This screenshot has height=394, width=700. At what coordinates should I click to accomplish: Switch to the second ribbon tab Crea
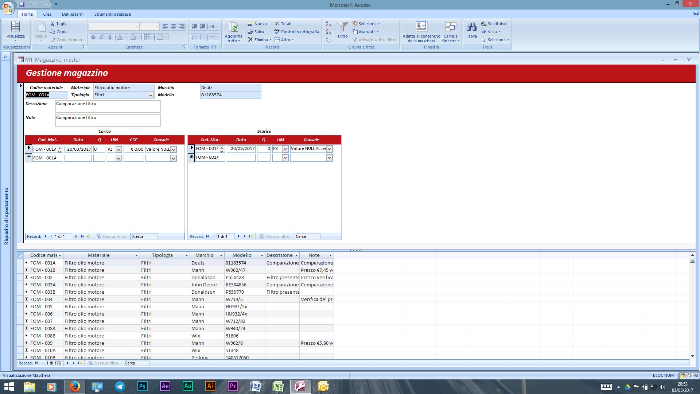pyautogui.click(x=47, y=14)
